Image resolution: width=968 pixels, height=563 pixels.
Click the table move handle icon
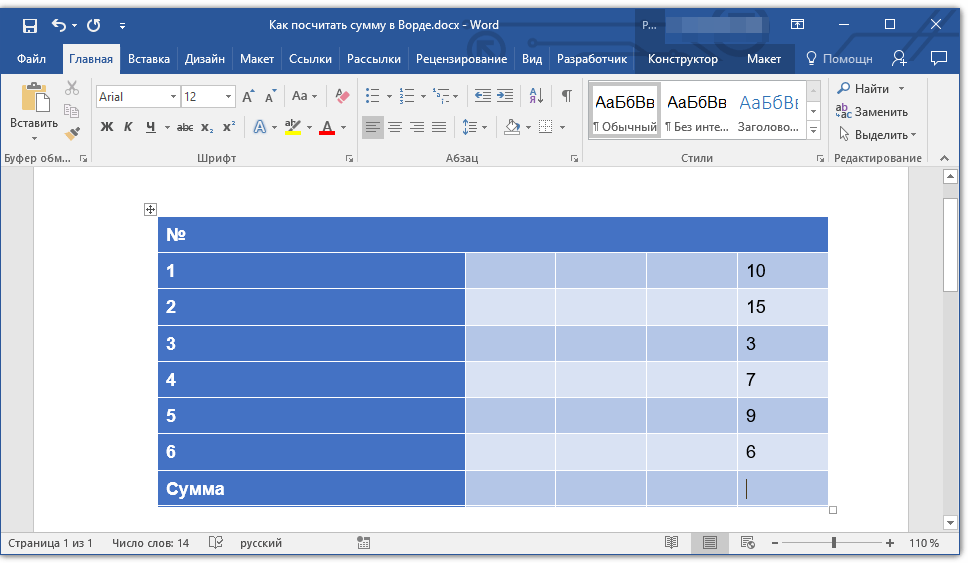[x=150, y=209]
